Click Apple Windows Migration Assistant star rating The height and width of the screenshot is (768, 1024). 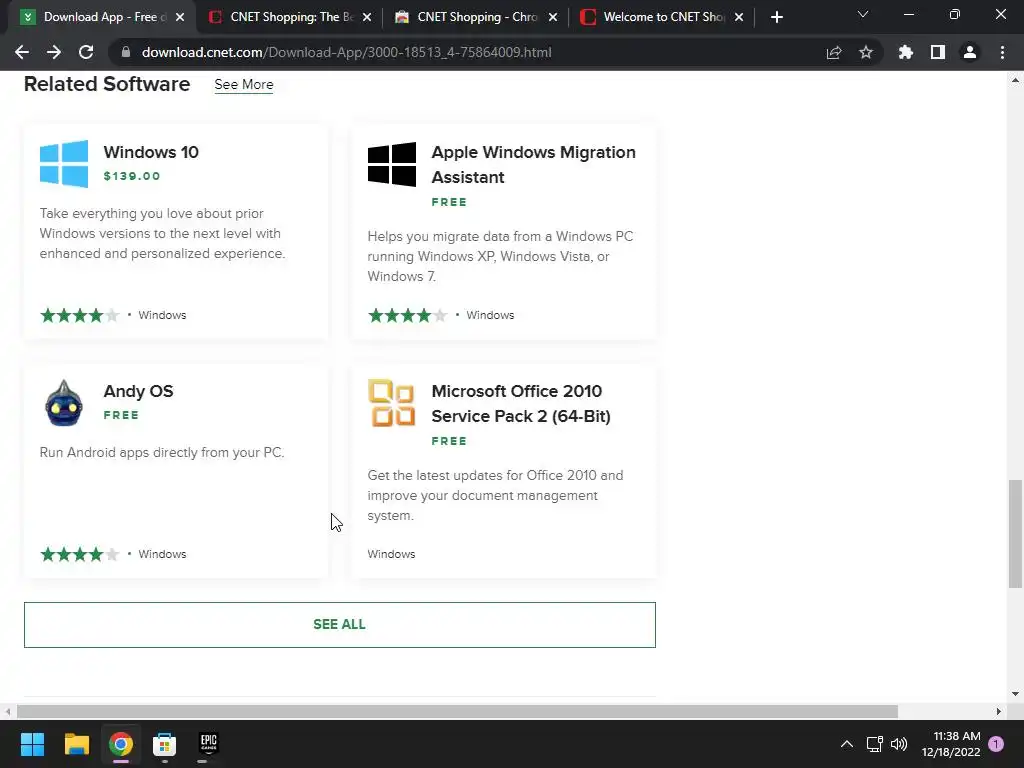408,315
